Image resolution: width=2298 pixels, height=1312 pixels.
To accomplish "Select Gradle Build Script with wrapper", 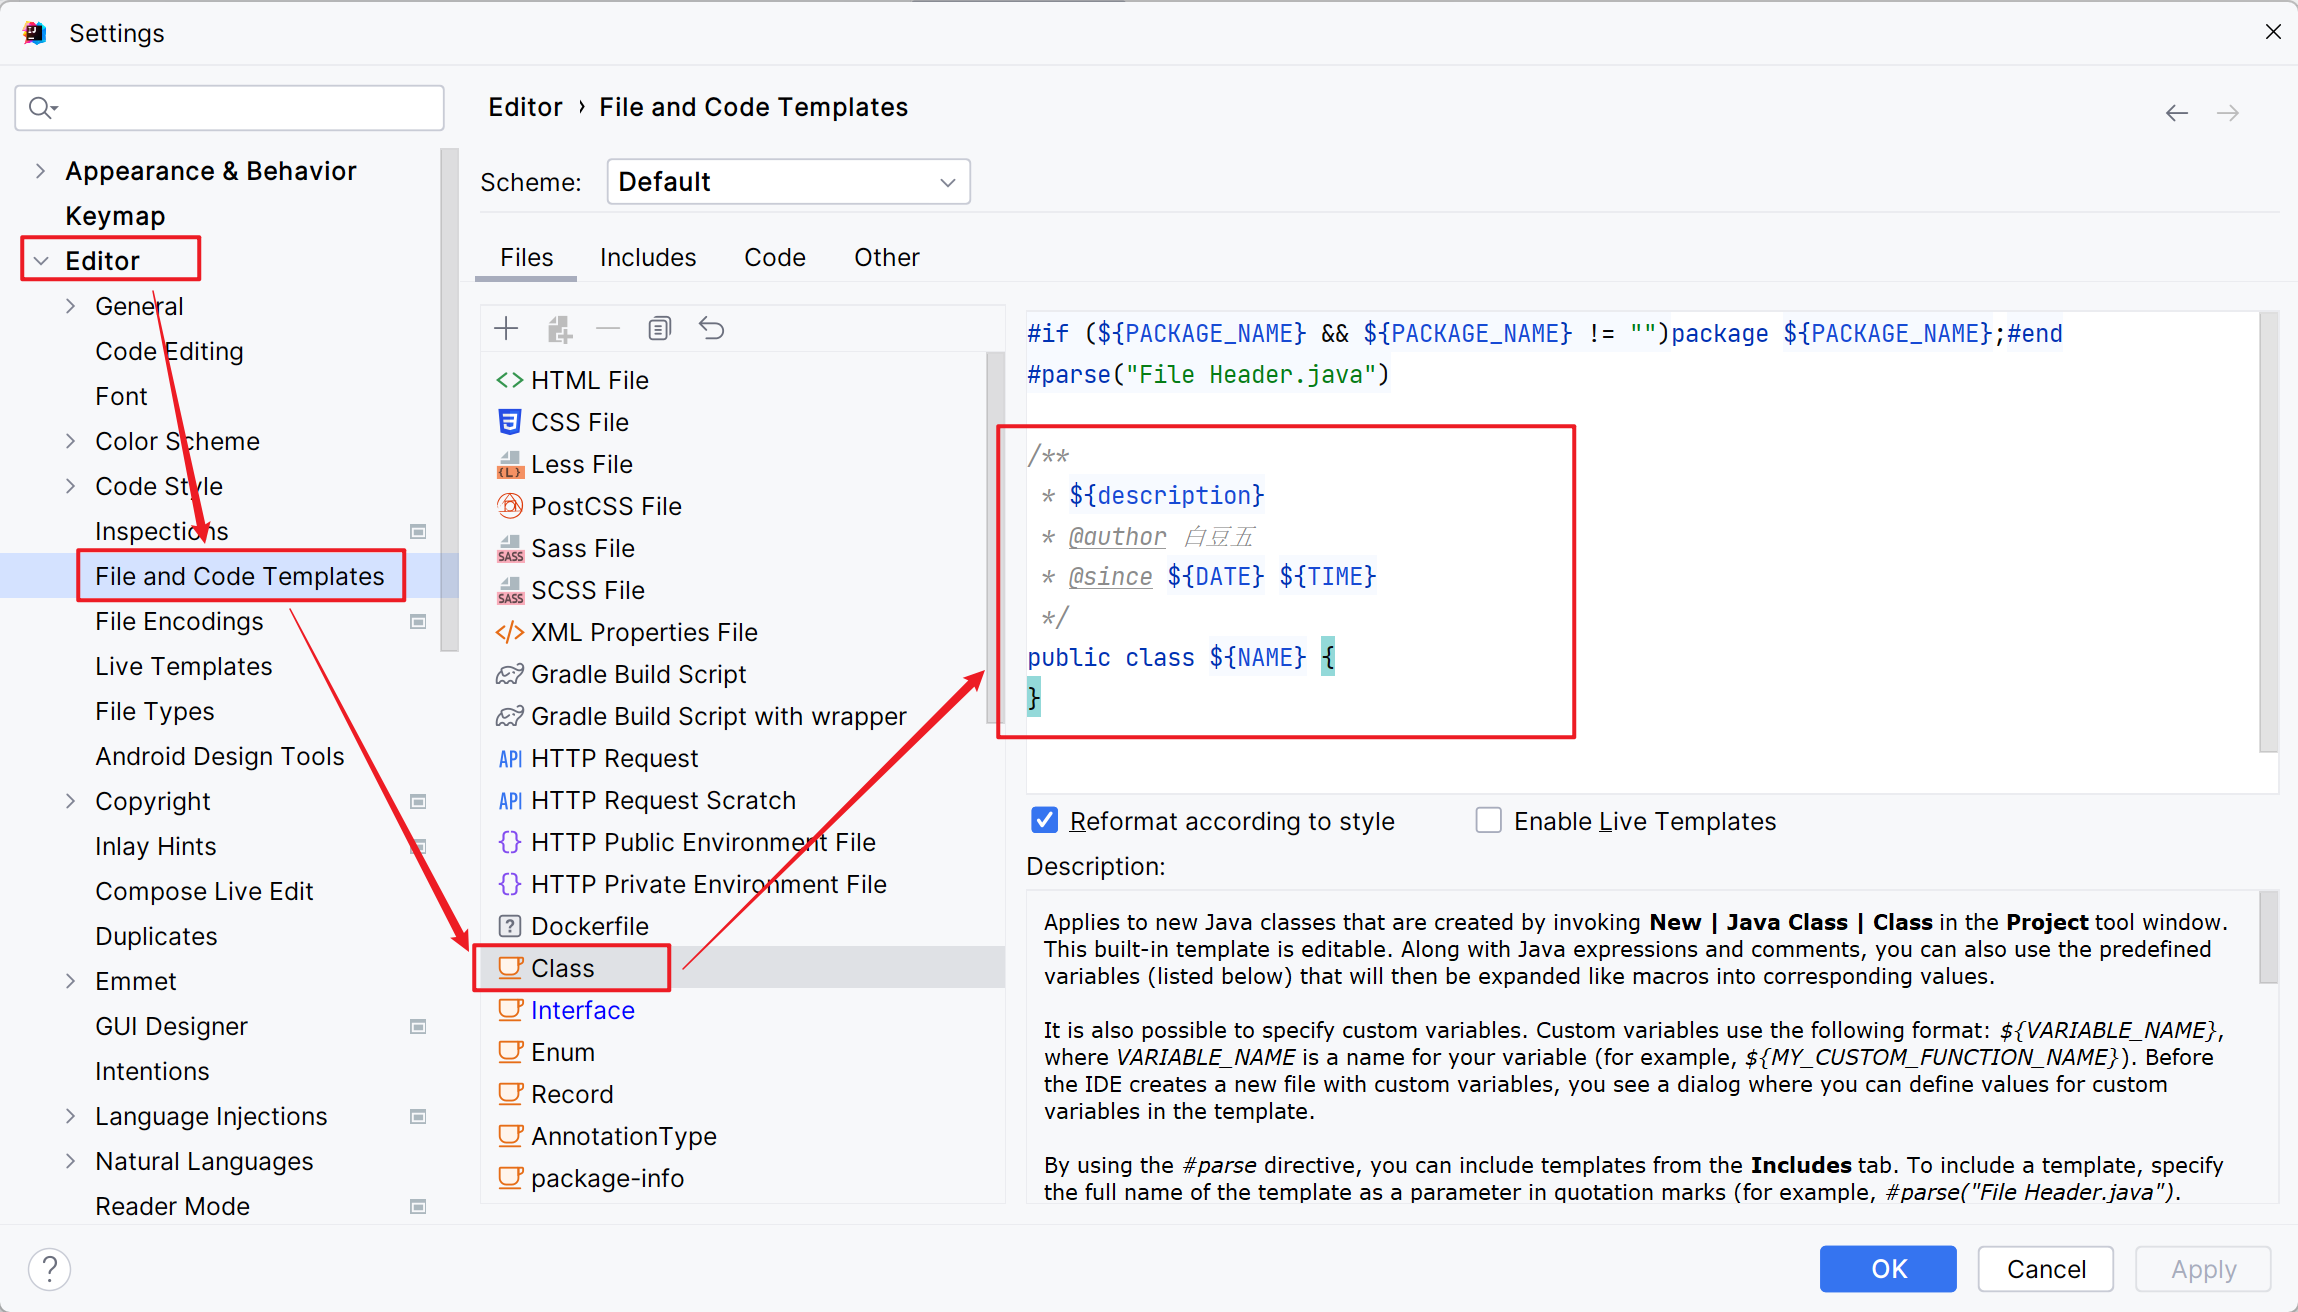I will (x=719, y=716).
